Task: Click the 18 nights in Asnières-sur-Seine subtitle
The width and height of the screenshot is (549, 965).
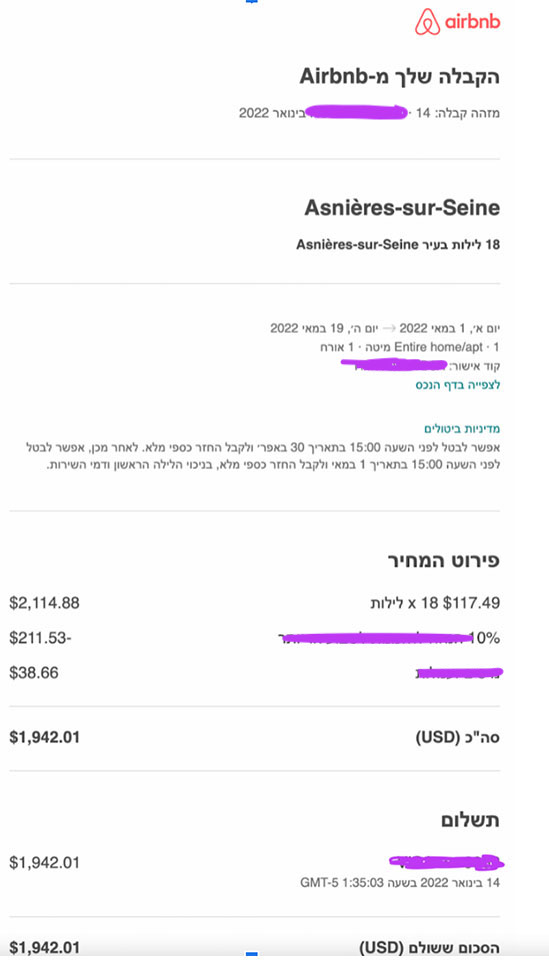Action: click(398, 244)
